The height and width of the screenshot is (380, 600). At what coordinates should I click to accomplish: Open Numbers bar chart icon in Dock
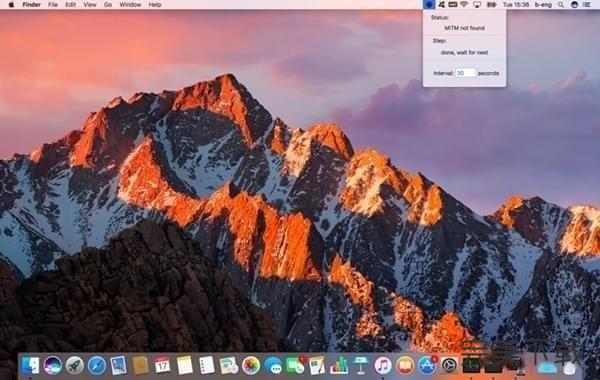click(339, 365)
